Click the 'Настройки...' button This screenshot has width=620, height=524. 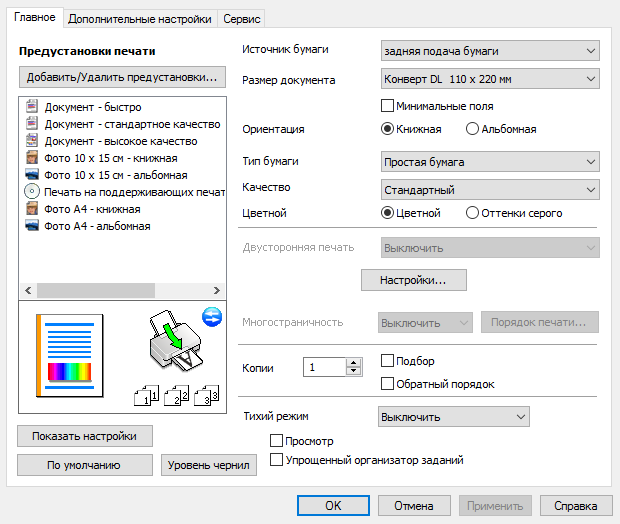[414, 280]
